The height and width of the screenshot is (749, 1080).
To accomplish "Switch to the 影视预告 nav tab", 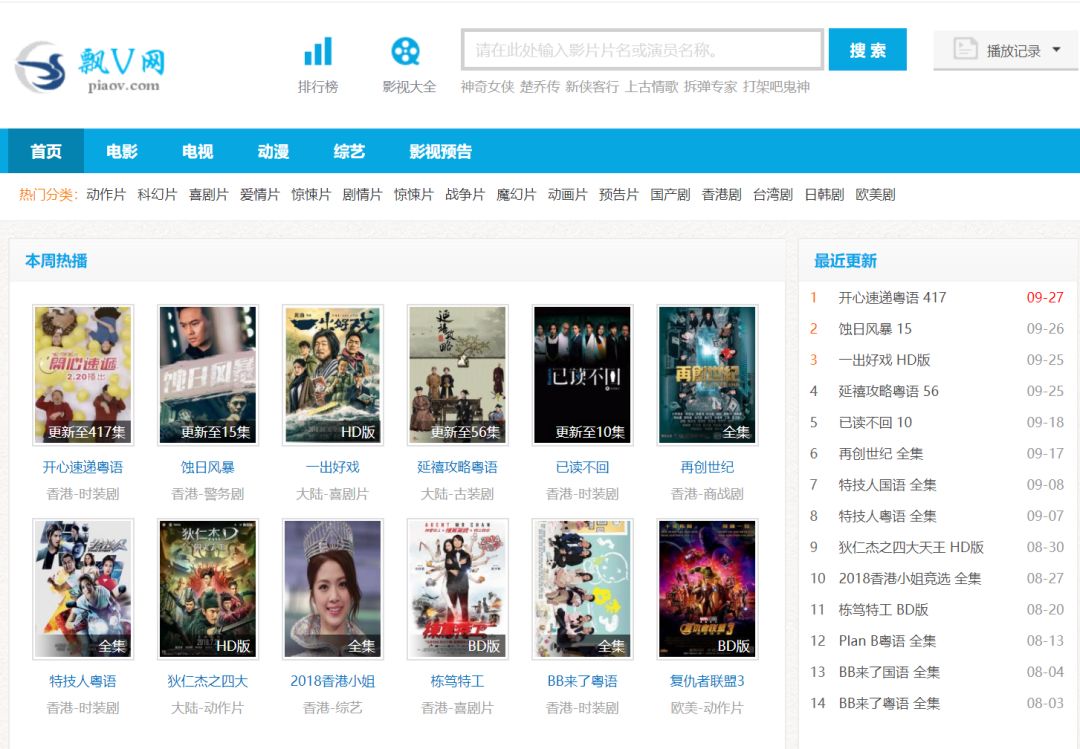I will (441, 151).
